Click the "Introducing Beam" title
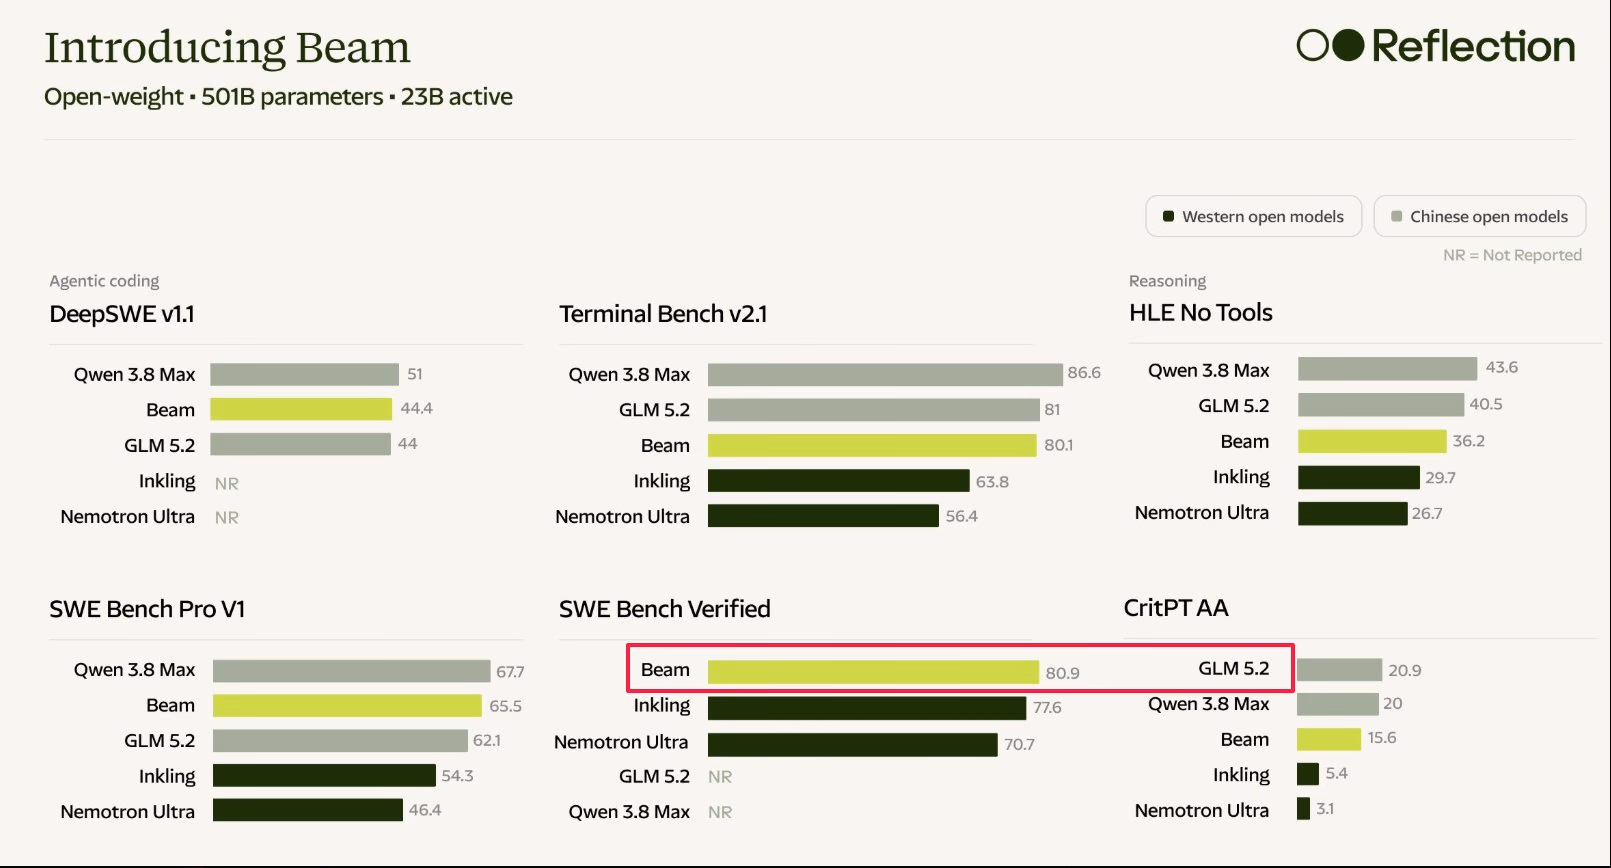Image resolution: width=1611 pixels, height=868 pixels. click(x=227, y=47)
